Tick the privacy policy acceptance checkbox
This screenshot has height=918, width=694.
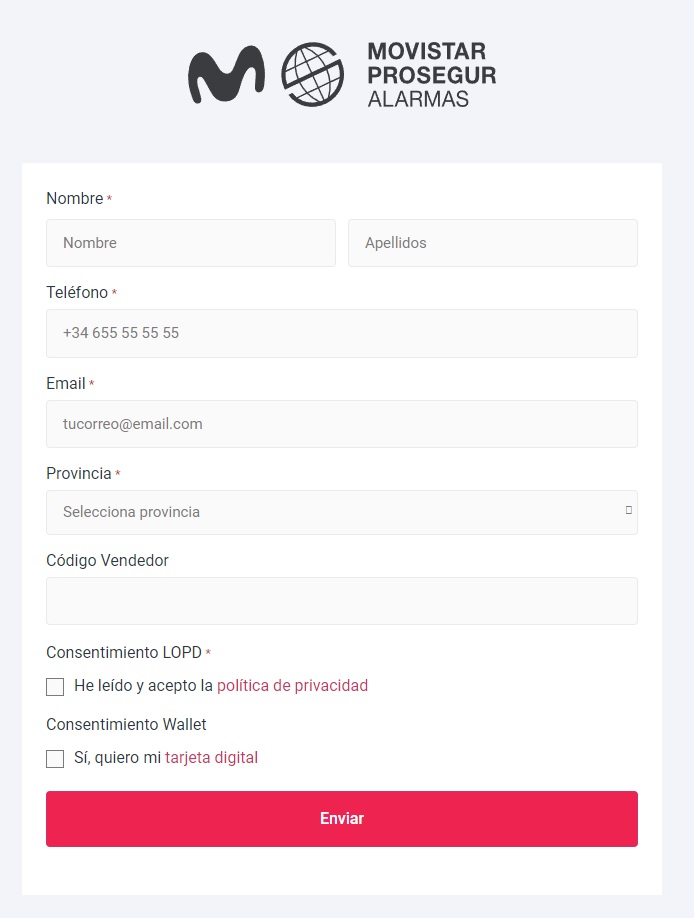pyautogui.click(x=55, y=687)
